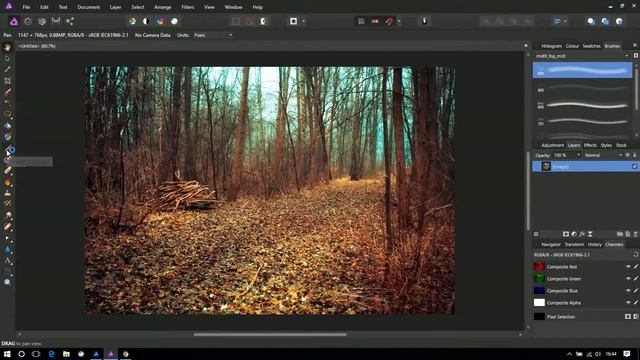Switch to the Histogram tab
The width and height of the screenshot is (640, 360).
pos(551,46)
